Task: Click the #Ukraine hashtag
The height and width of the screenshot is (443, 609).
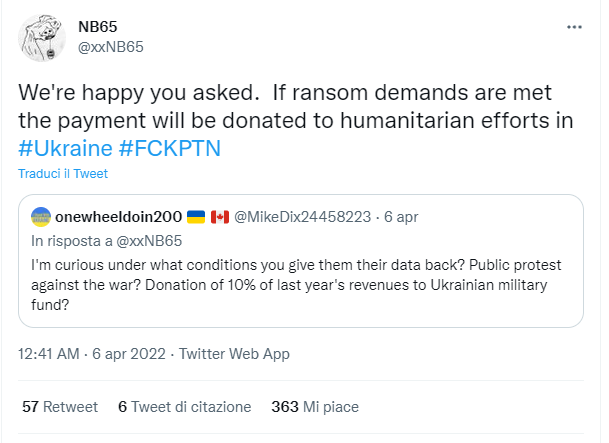Action: (x=63, y=147)
